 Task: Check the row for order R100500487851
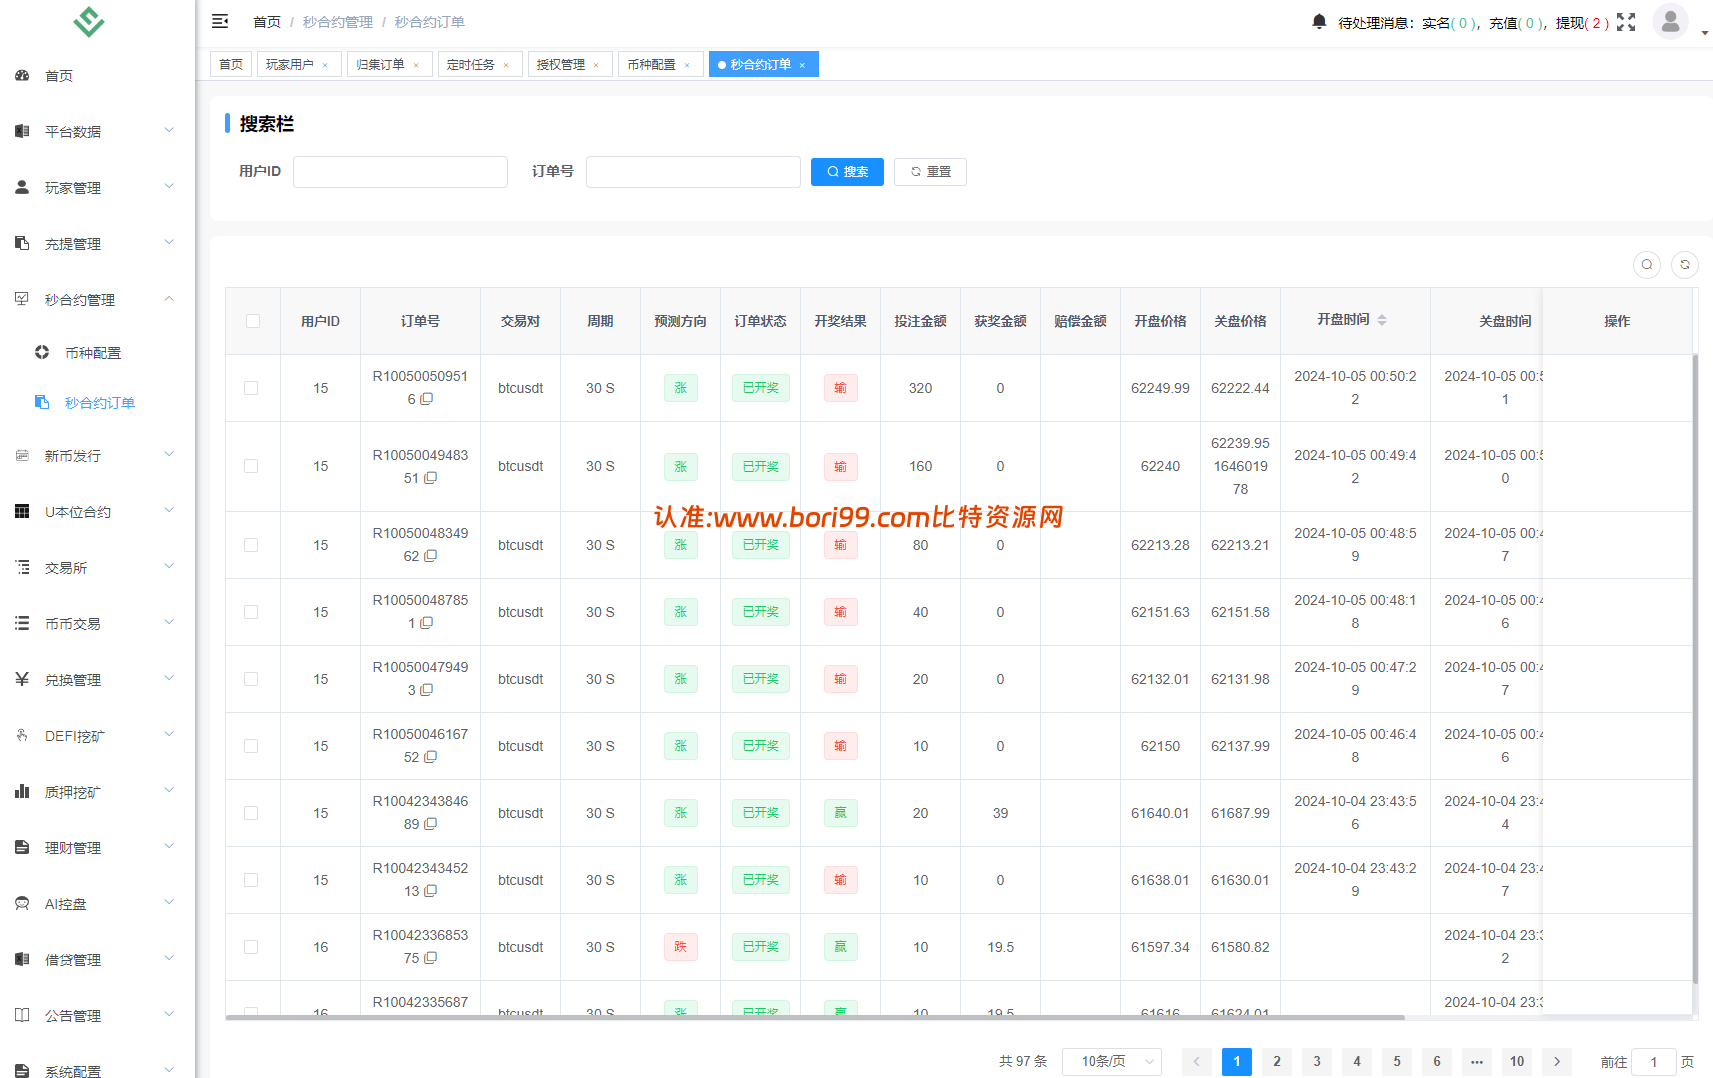click(251, 612)
